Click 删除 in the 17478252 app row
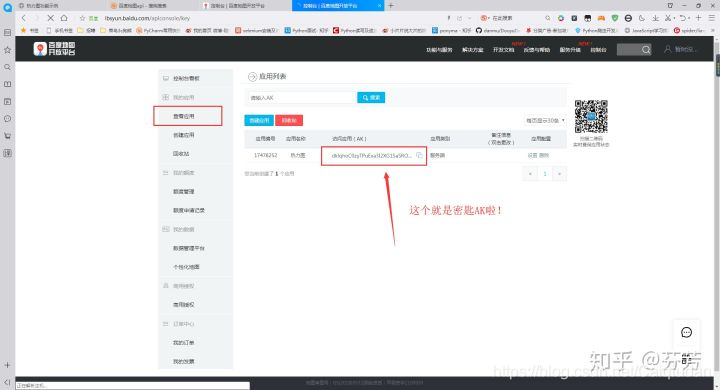This screenshot has width=720, height=390. pyautogui.click(x=544, y=155)
